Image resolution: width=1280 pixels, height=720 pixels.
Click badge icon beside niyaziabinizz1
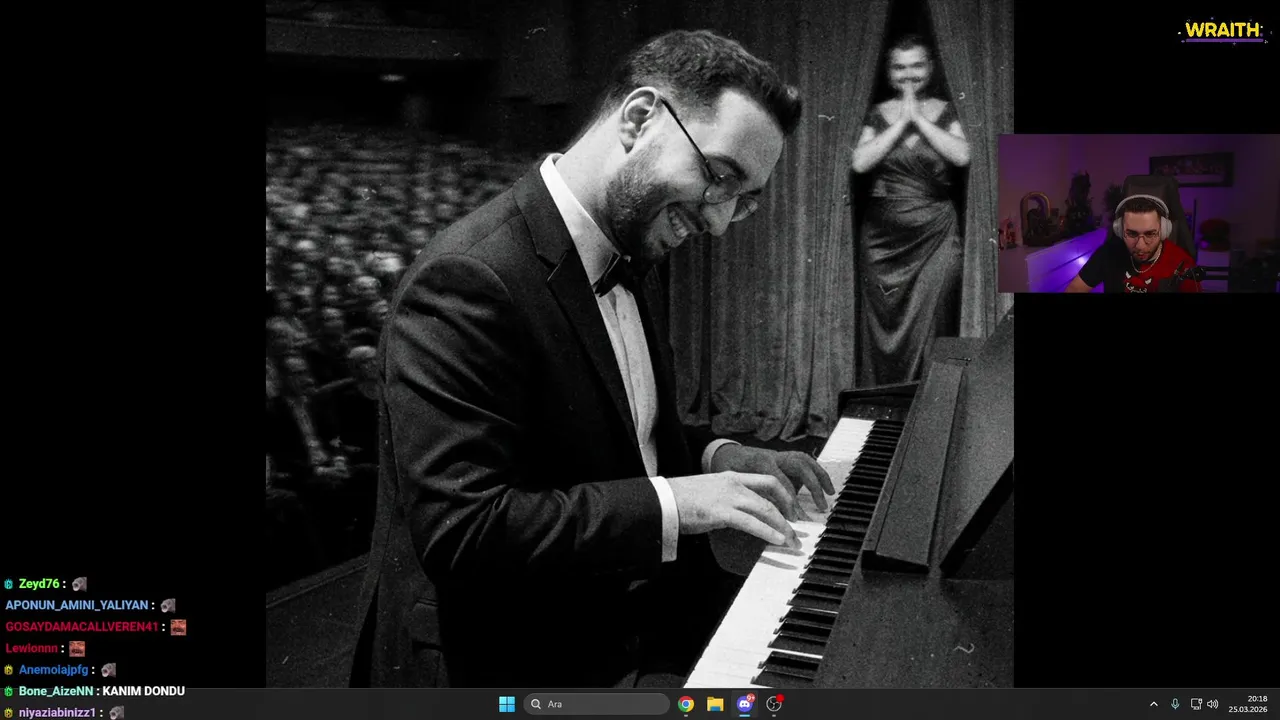tap(9, 713)
